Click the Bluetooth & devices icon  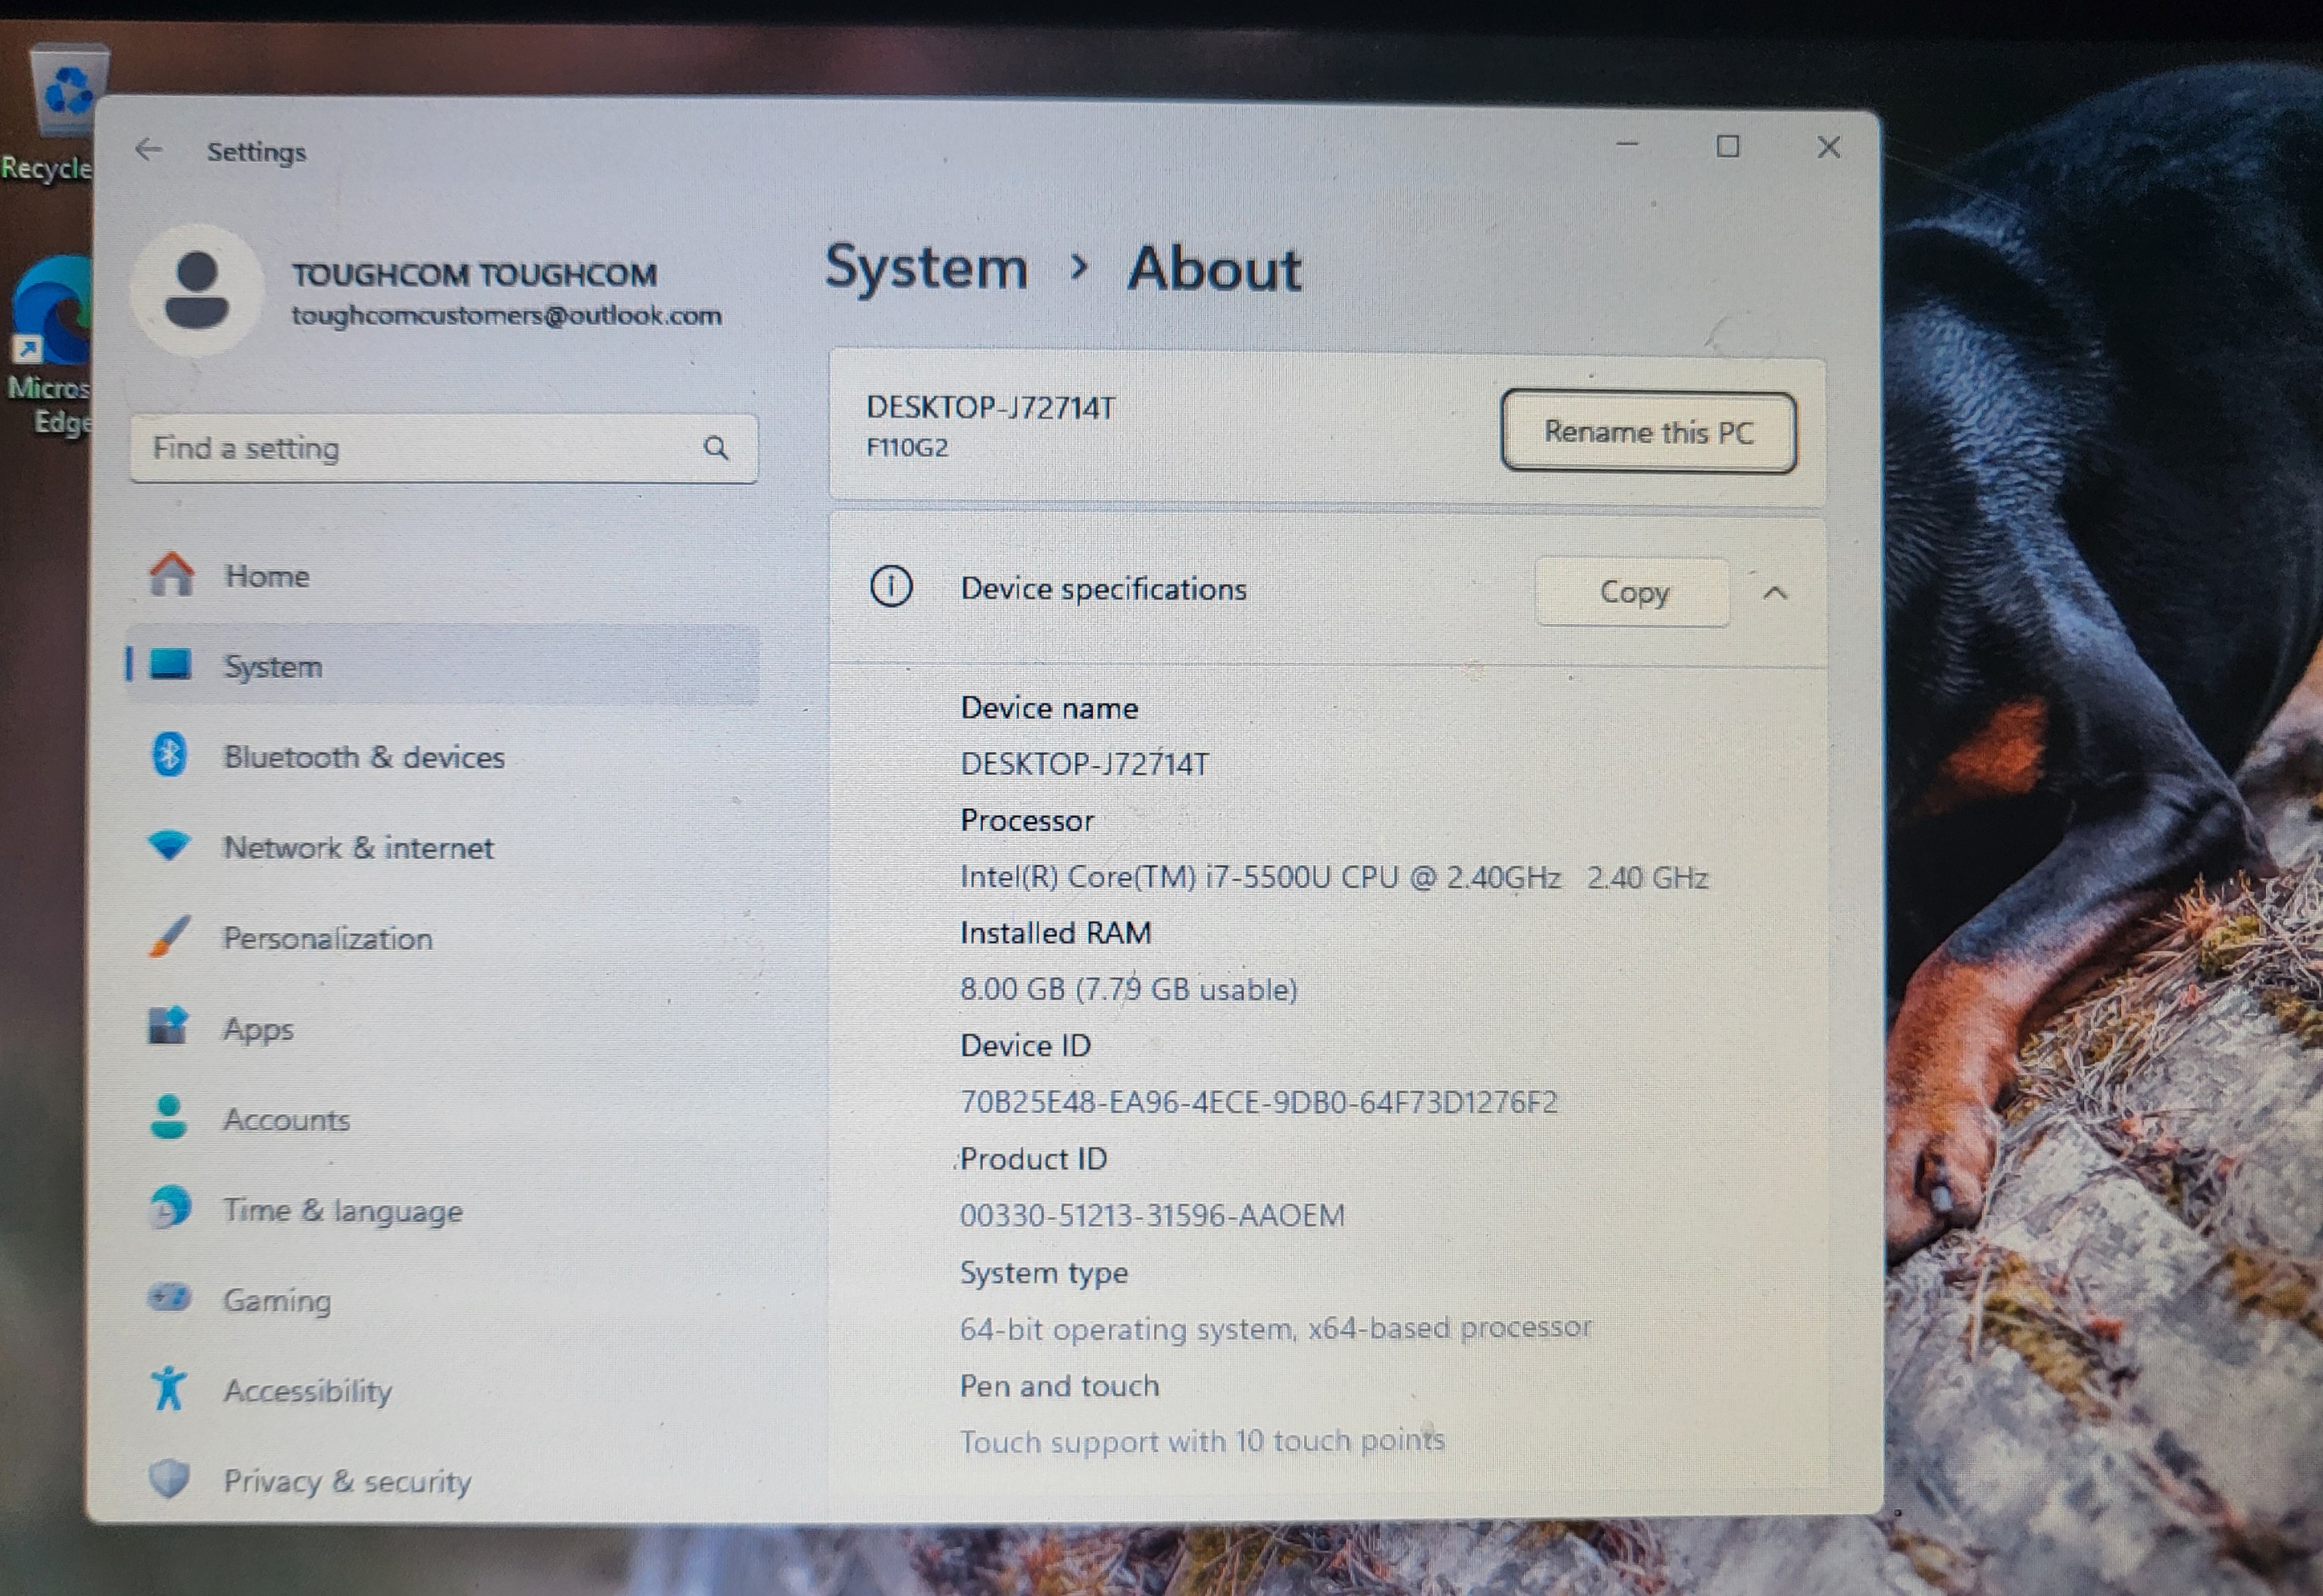point(169,755)
